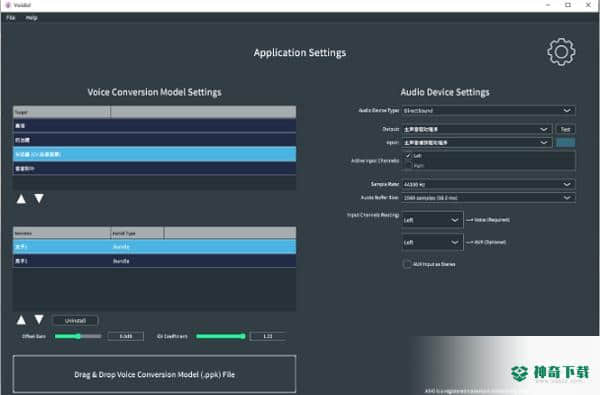Select the highlighted Bundle version row
The height and width of the screenshot is (395, 600).
pyautogui.click(x=154, y=246)
